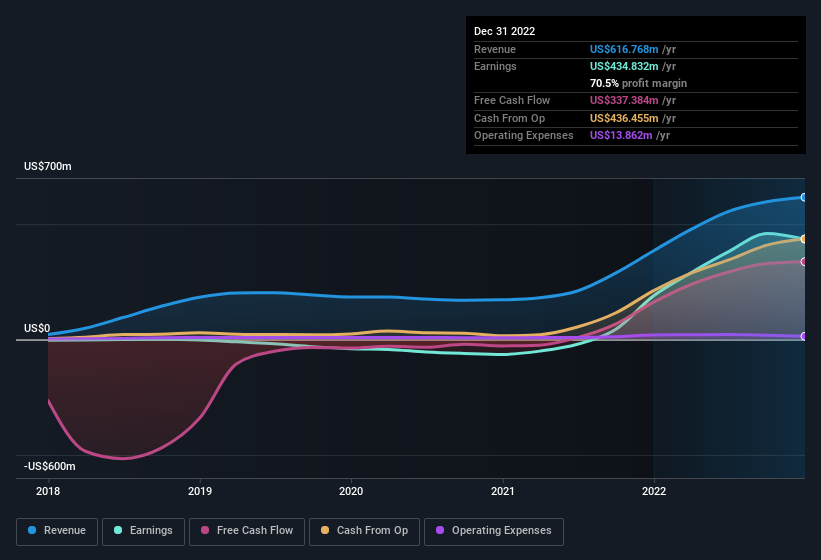Click the US$700m y-axis label

click(x=48, y=166)
